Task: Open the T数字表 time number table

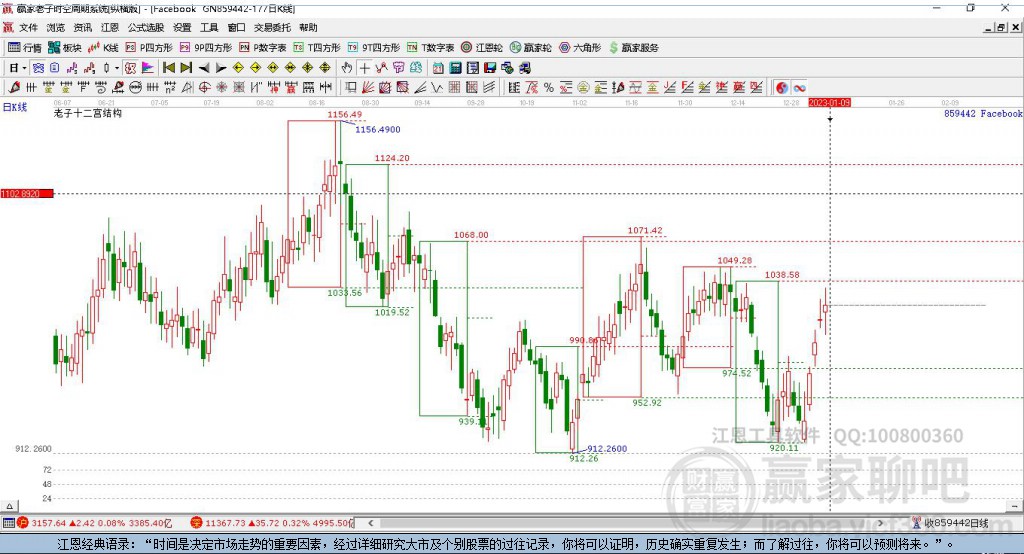Action: click(x=430, y=48)
